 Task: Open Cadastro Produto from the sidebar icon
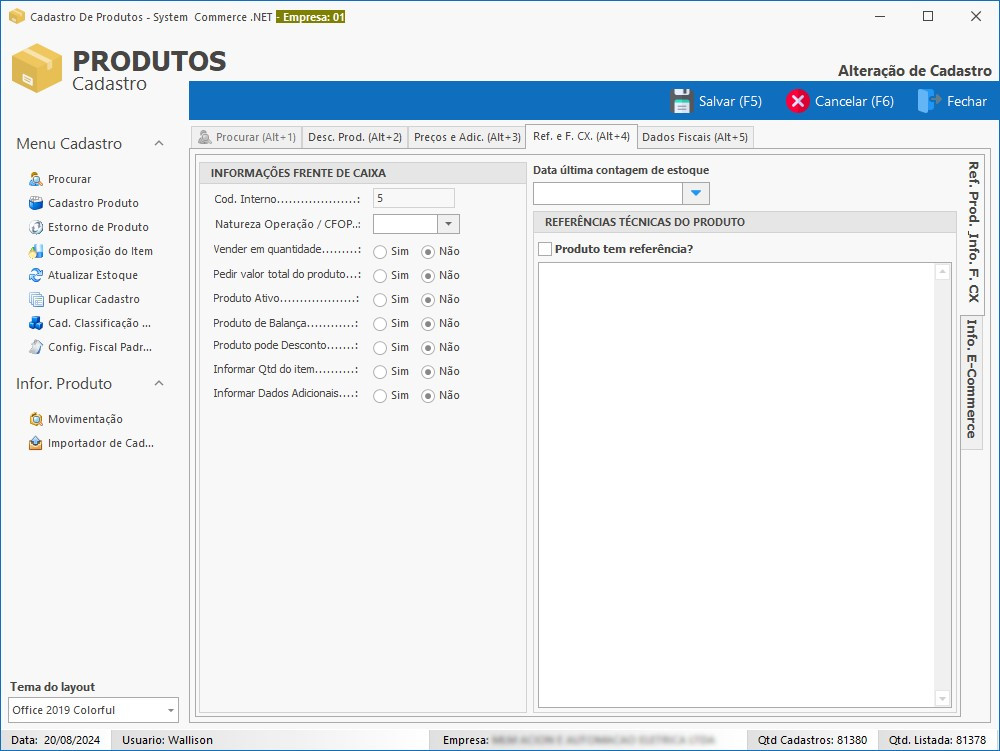click(x=36, y=203)
